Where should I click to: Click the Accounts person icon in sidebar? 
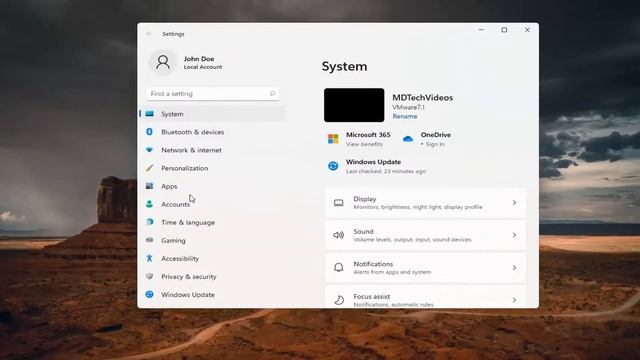tap(149, 204)
